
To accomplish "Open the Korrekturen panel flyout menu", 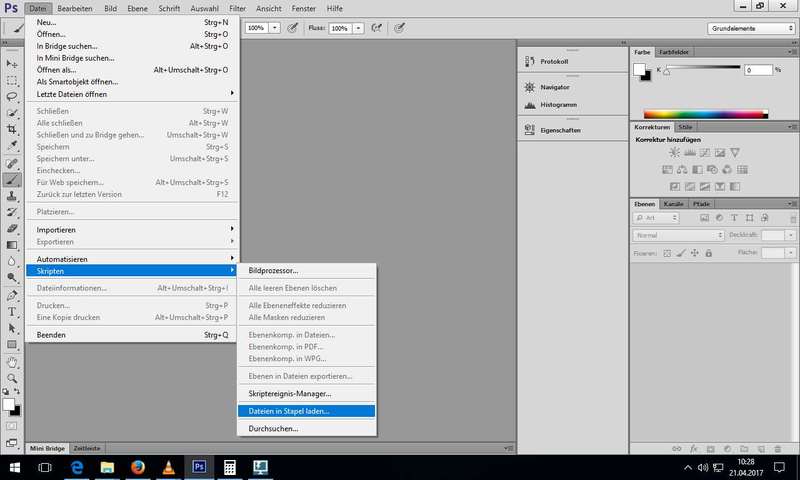I will [x=791, y=127].
